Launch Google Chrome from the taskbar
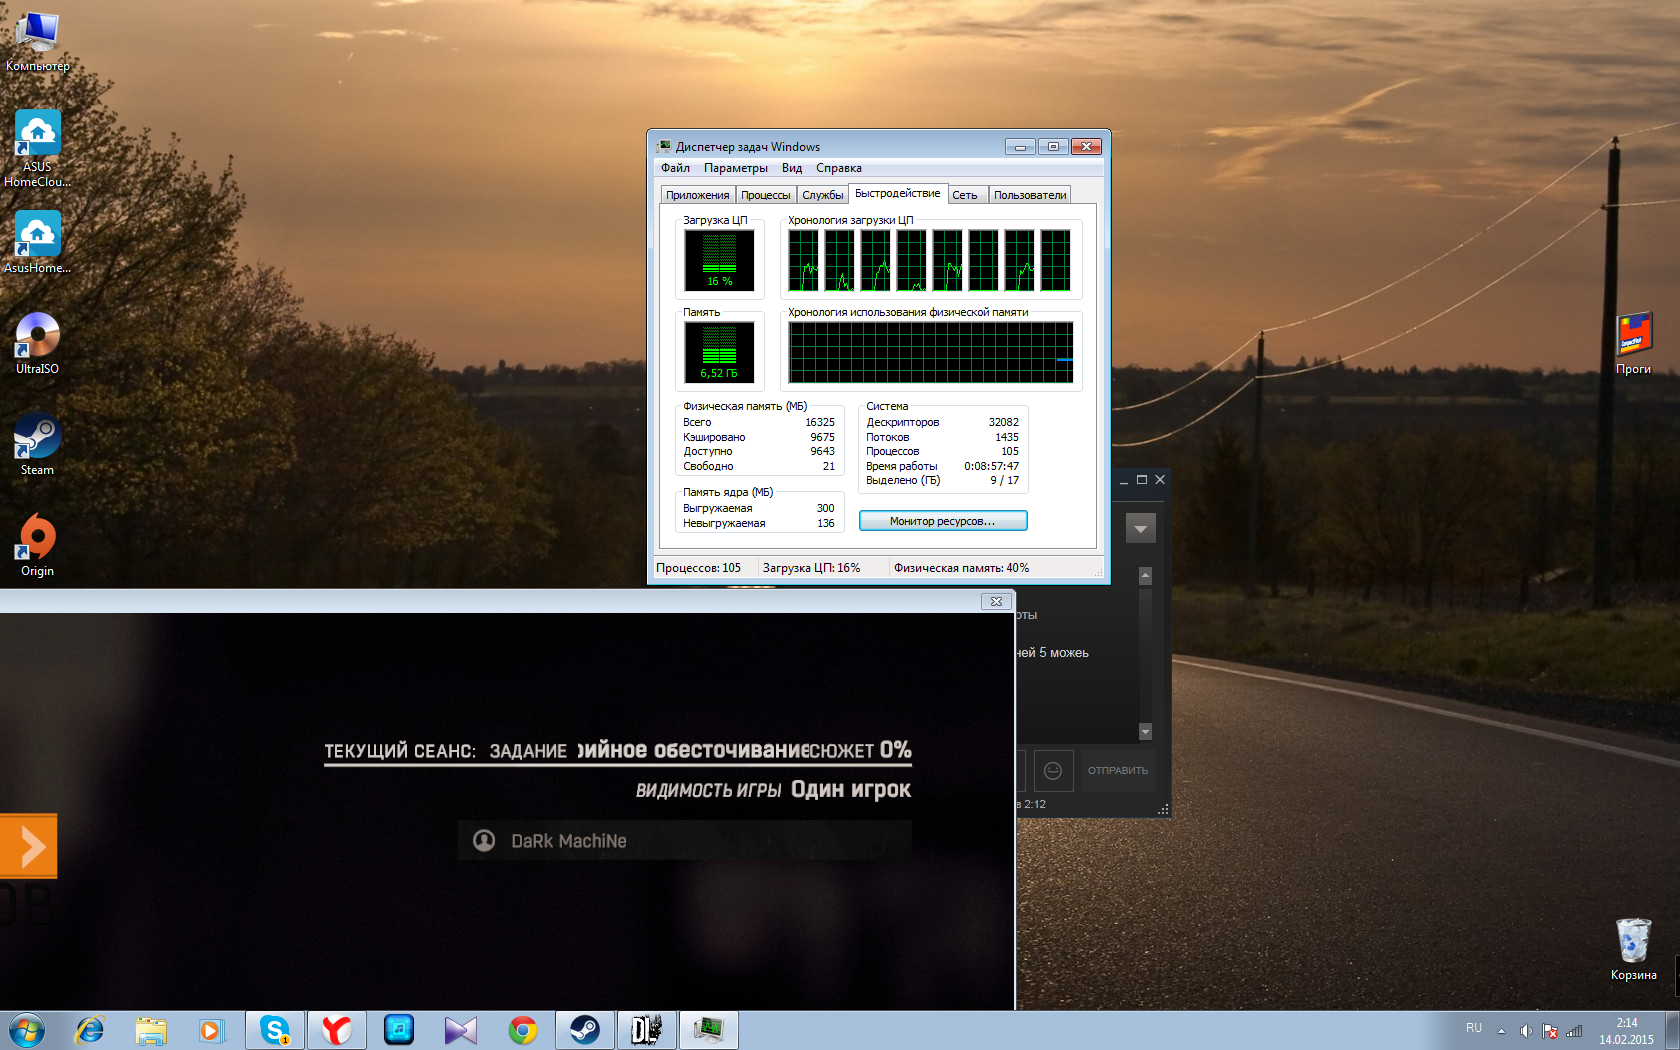Viewport: 1680px width, 1050px height. point(523,1030)
